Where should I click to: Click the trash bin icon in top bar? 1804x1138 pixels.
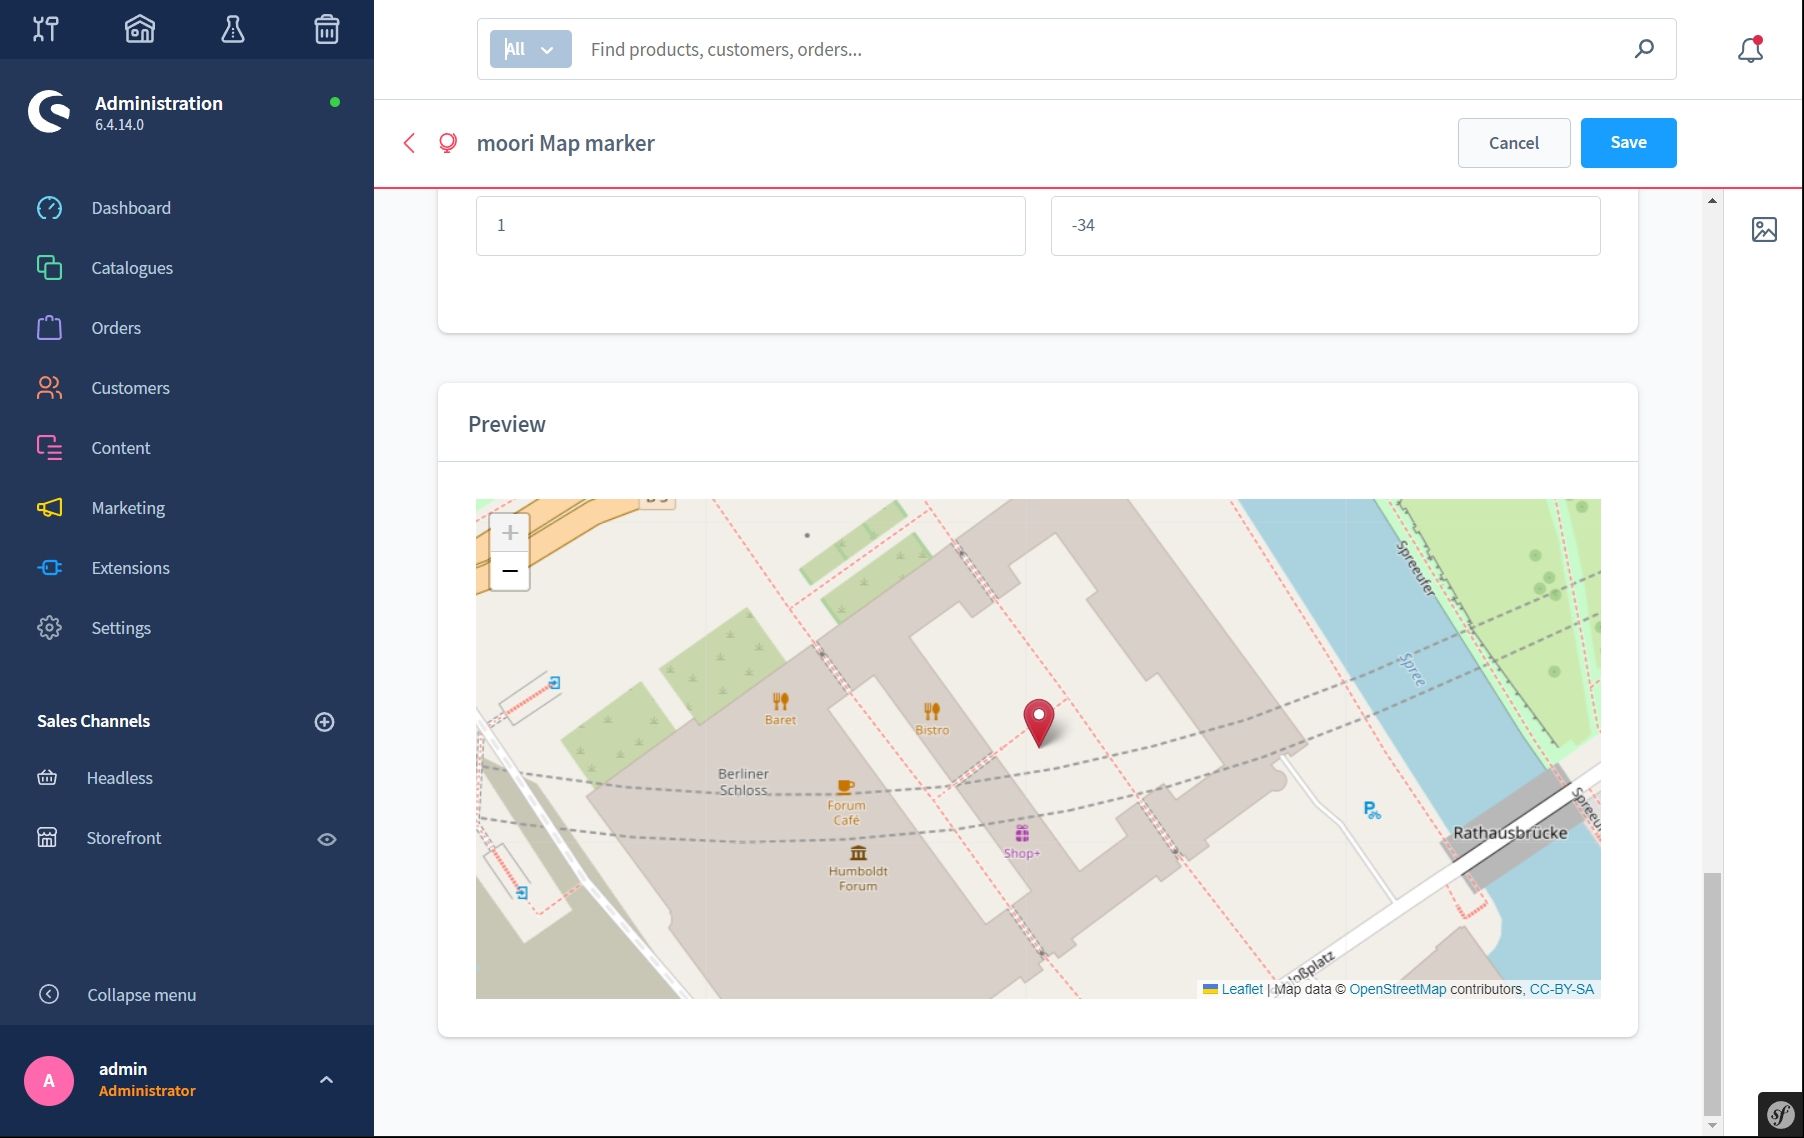[x=326, y=29]
